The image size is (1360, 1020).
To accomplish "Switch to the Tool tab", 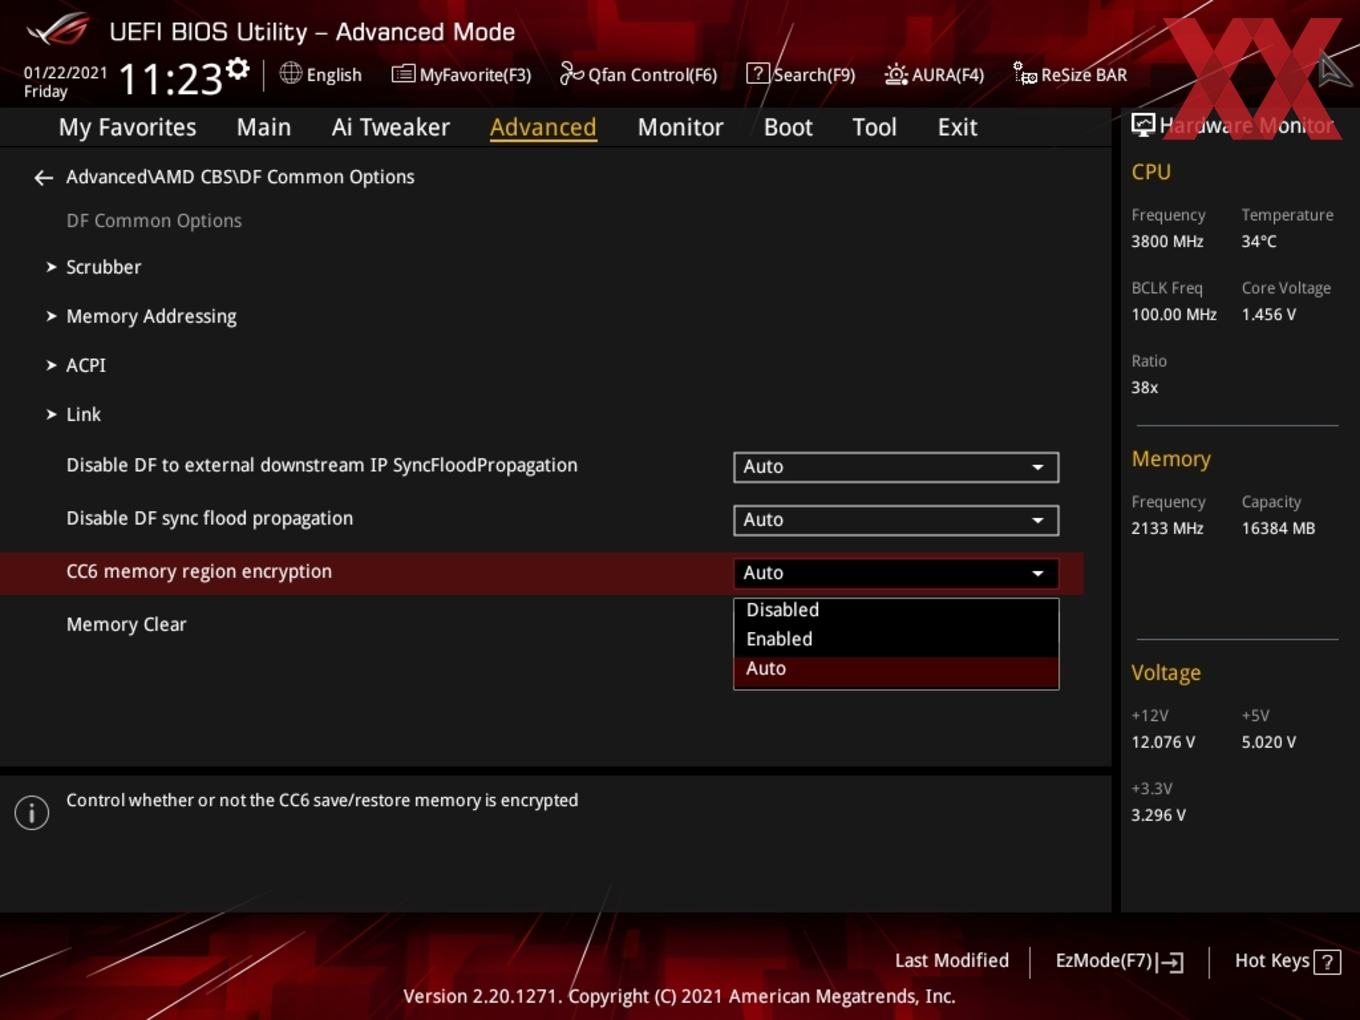I will tap(874, 127).
